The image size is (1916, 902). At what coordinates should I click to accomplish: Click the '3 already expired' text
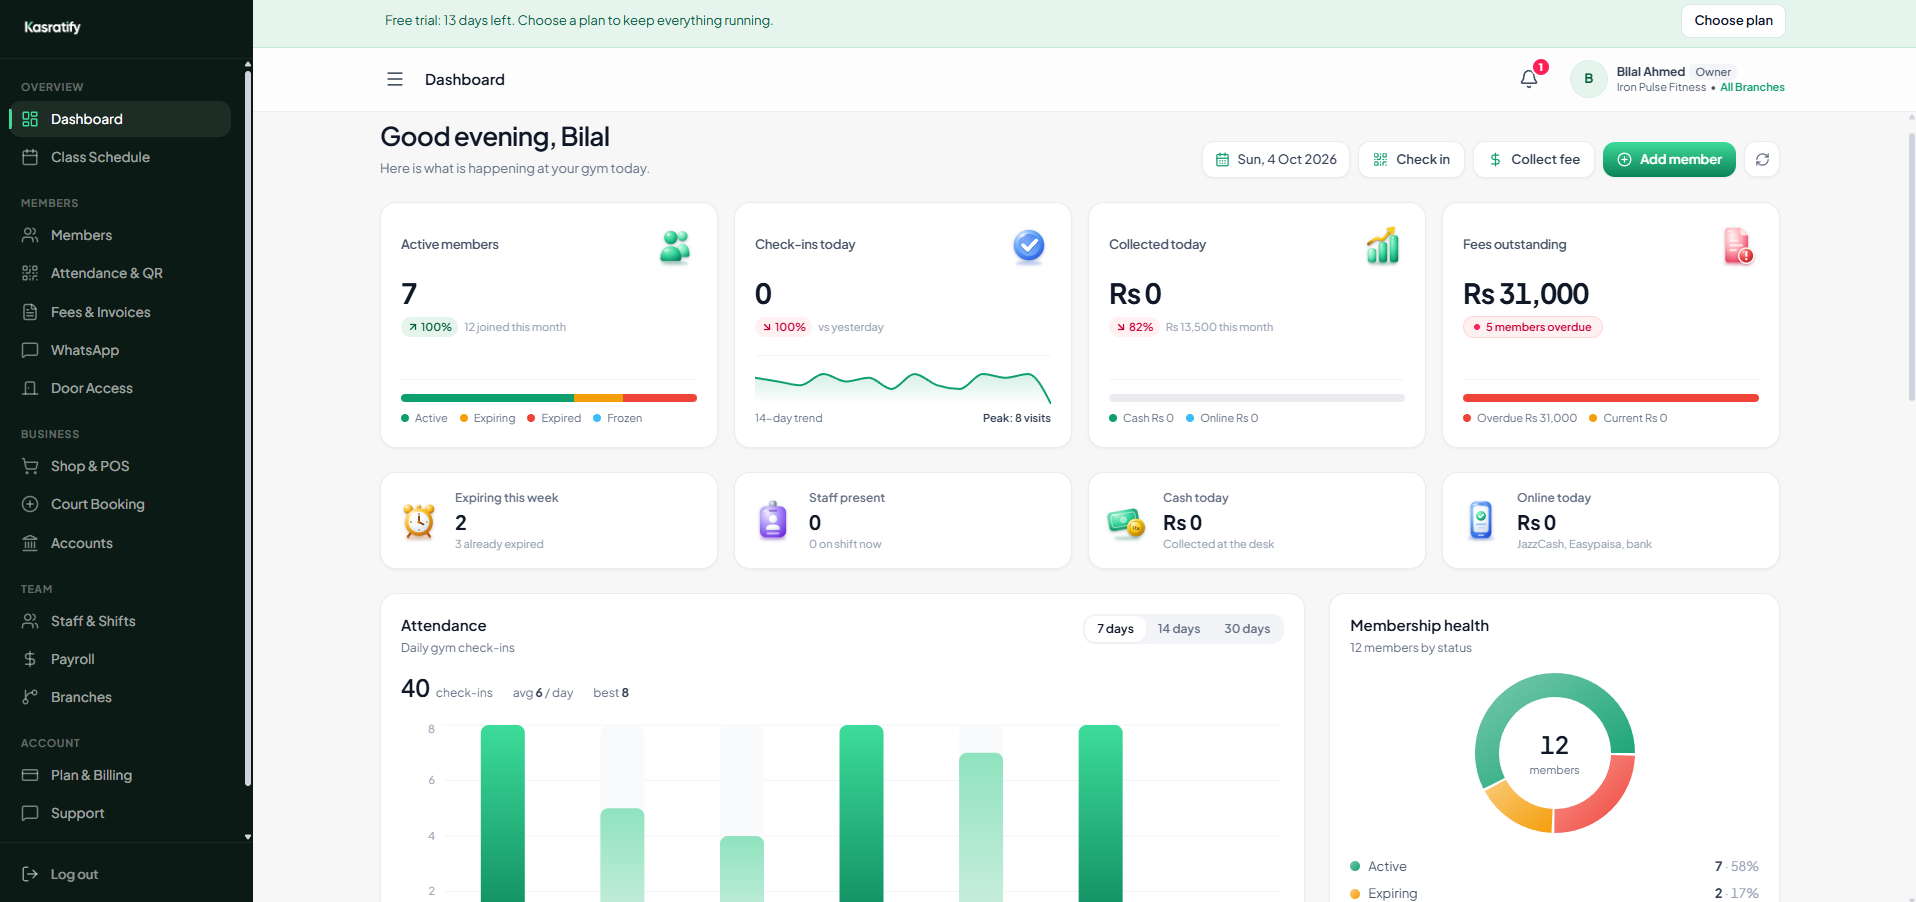coord(499,544)
